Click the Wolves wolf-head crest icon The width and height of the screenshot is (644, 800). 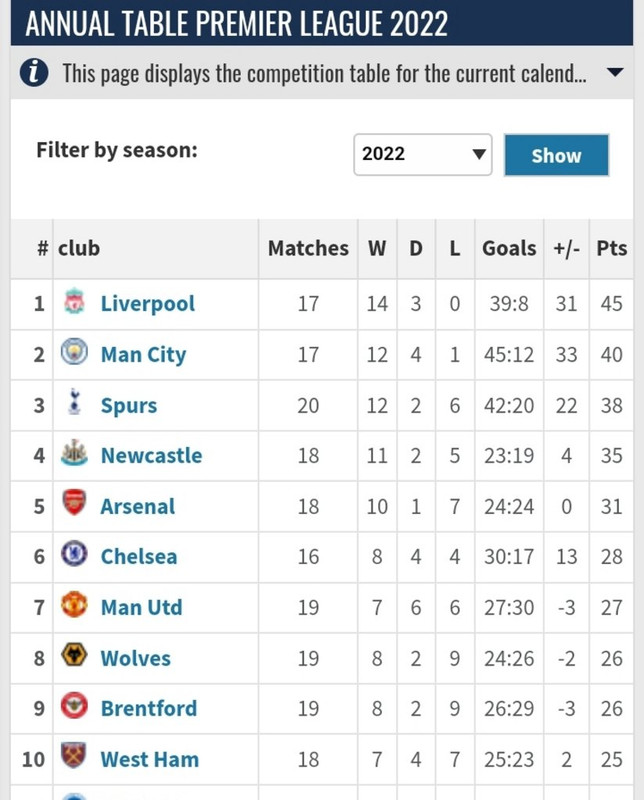pyautogui.click(x=75, y=655)
